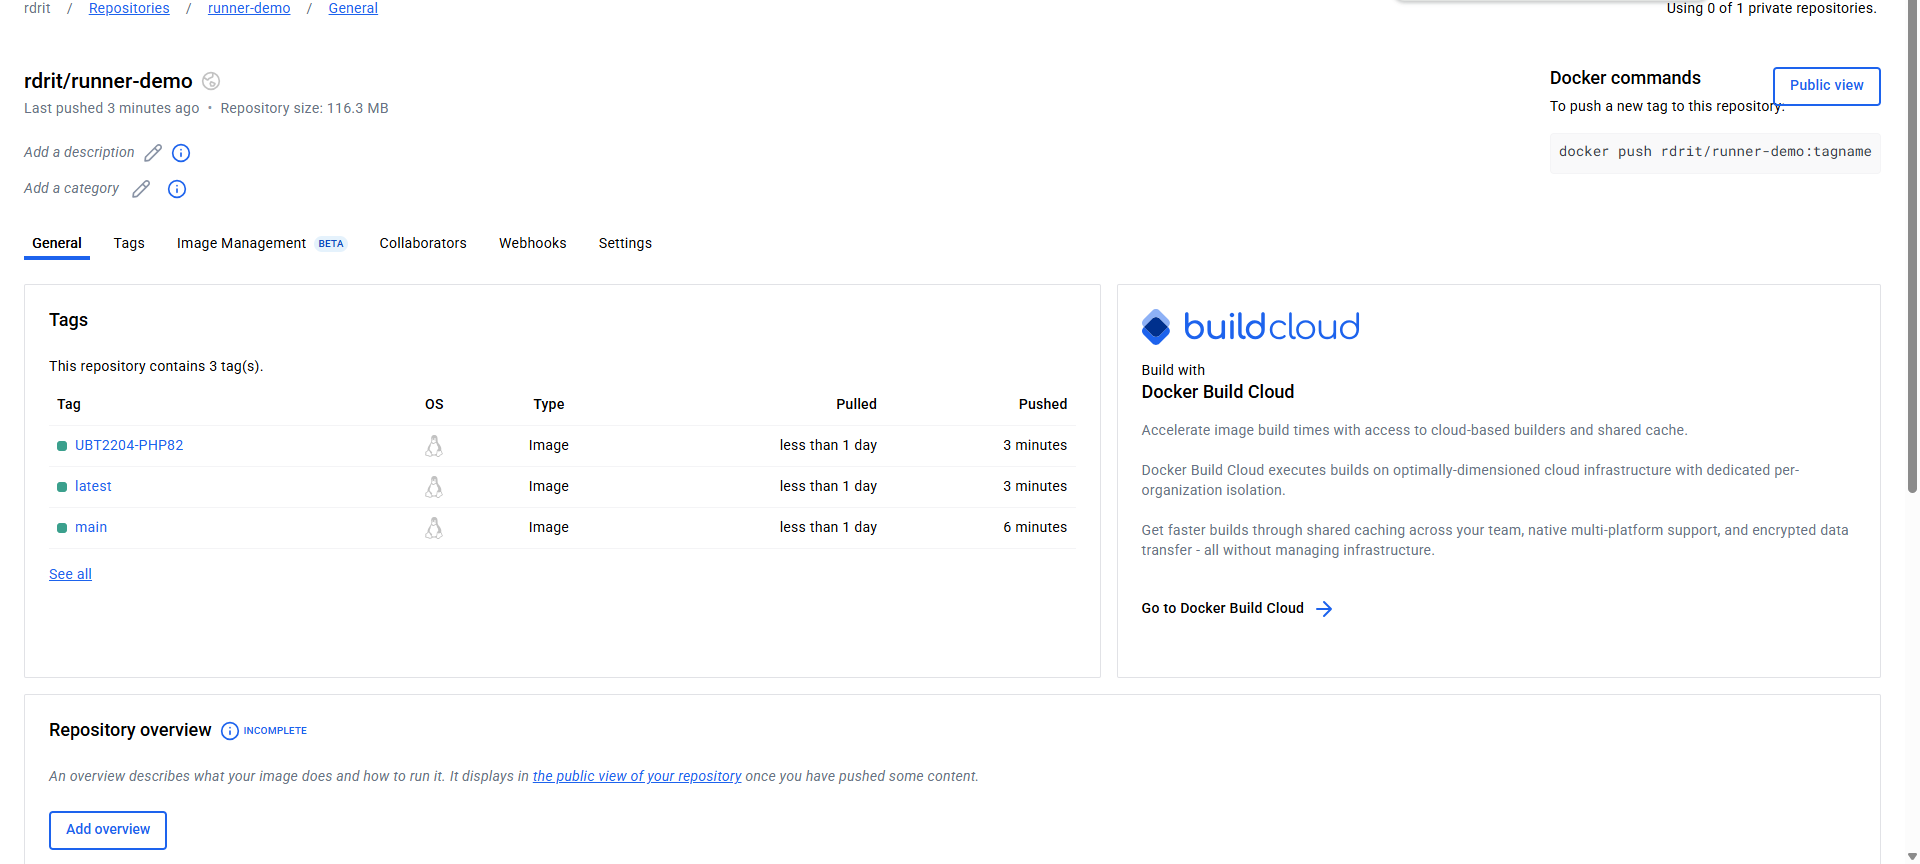Open the Settings tab
This screenshot has width=1920, height=864.
(x=625, y=243)
